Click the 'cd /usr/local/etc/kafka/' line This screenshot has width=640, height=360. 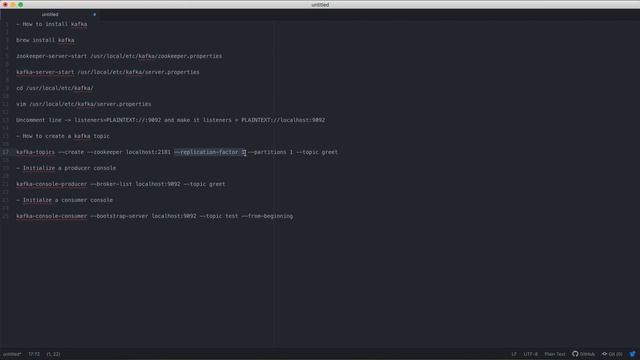55,88
